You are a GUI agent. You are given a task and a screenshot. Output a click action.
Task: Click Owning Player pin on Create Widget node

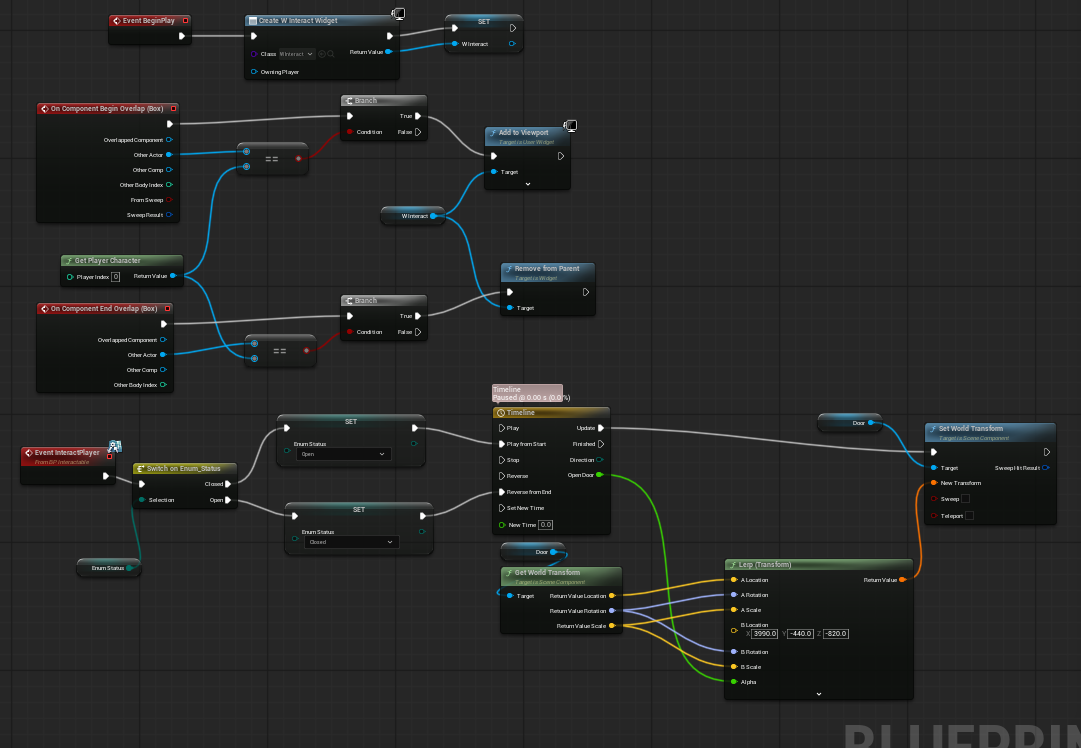coord(254,72)
